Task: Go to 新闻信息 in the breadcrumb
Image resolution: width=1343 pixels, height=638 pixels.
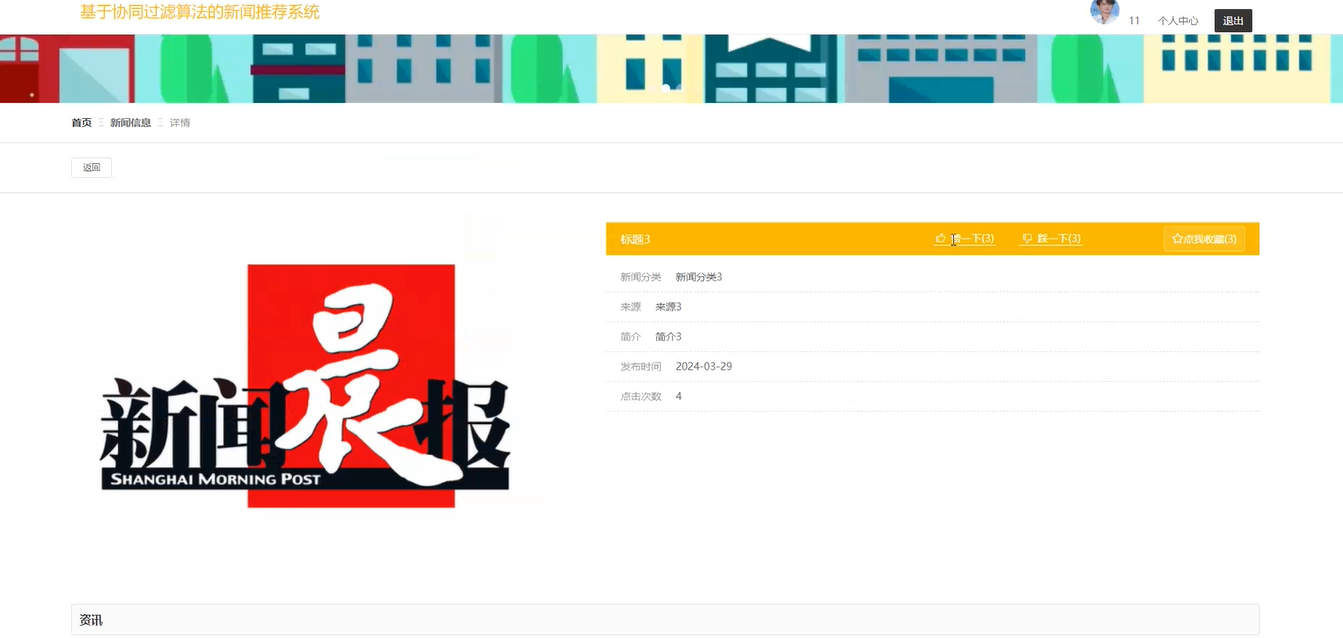Action: click(130, 123)
